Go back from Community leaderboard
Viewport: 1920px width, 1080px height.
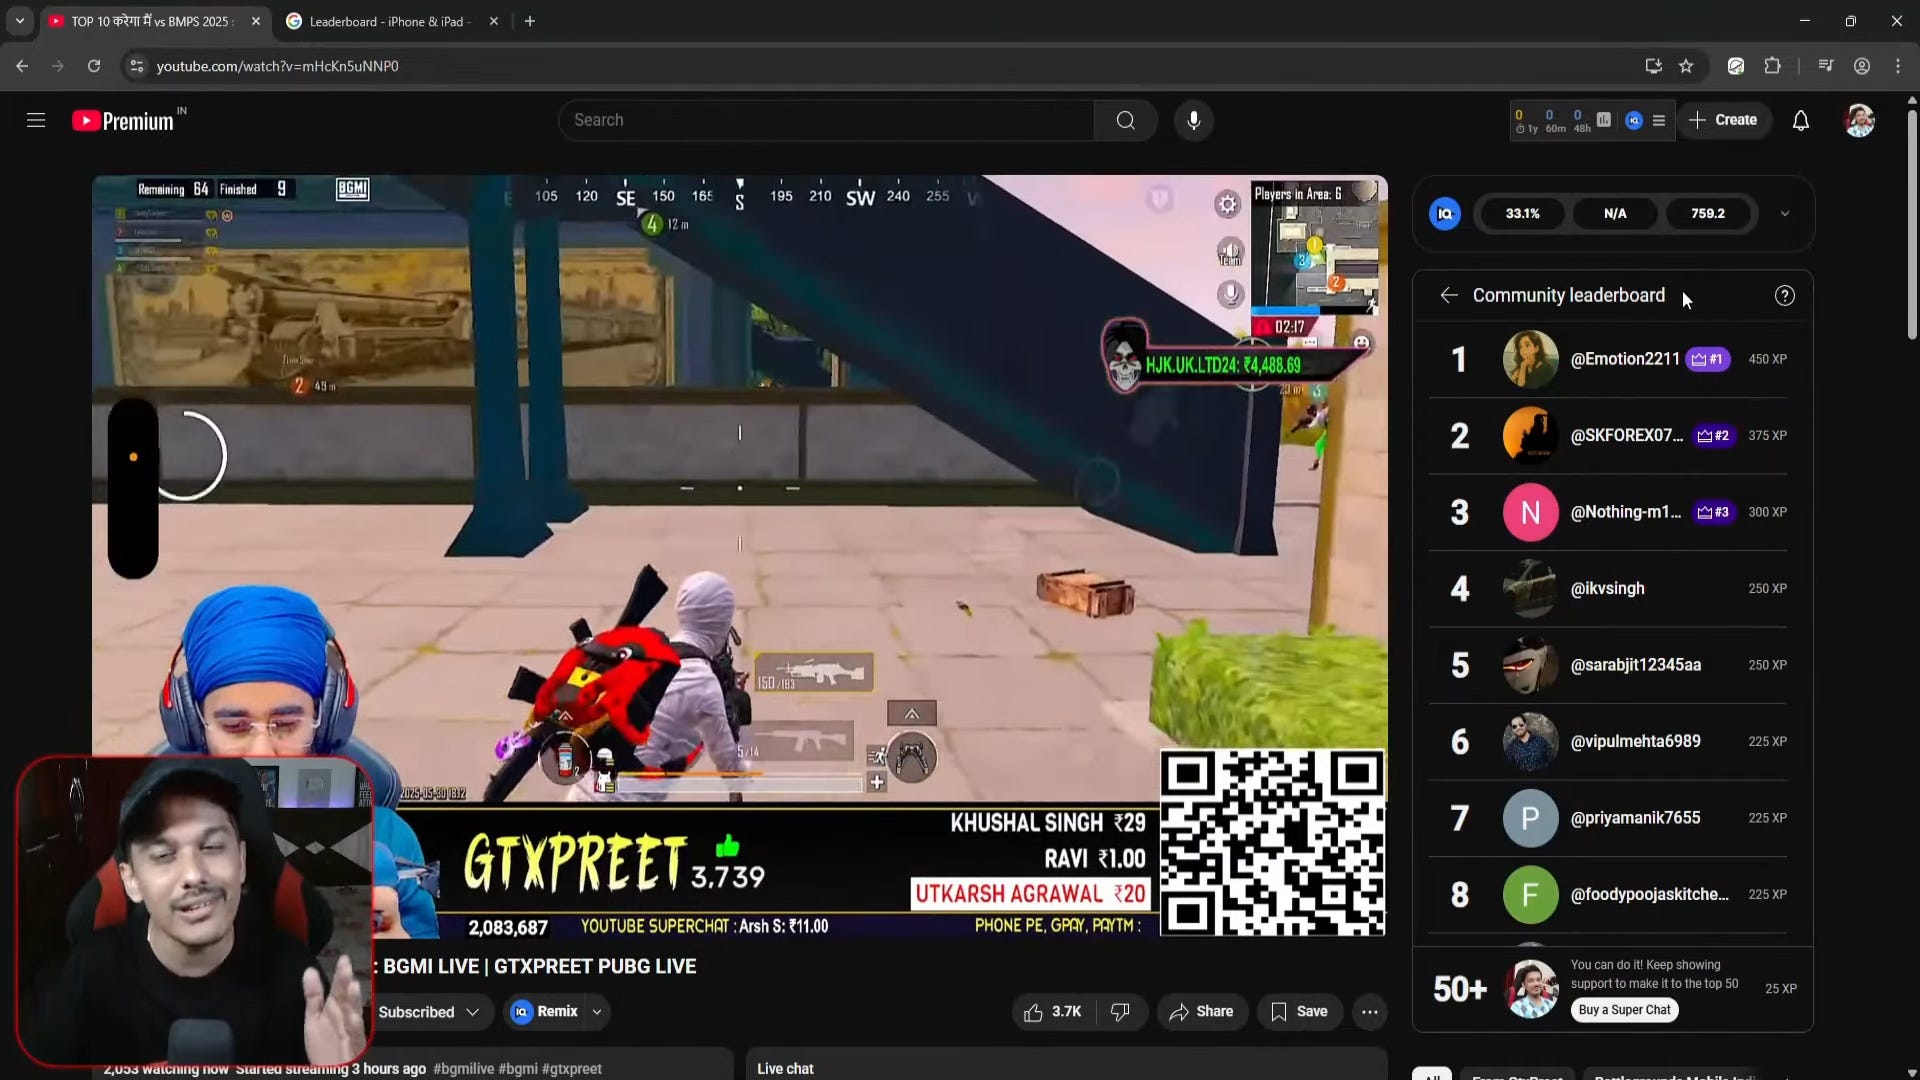pos(1449,296)
